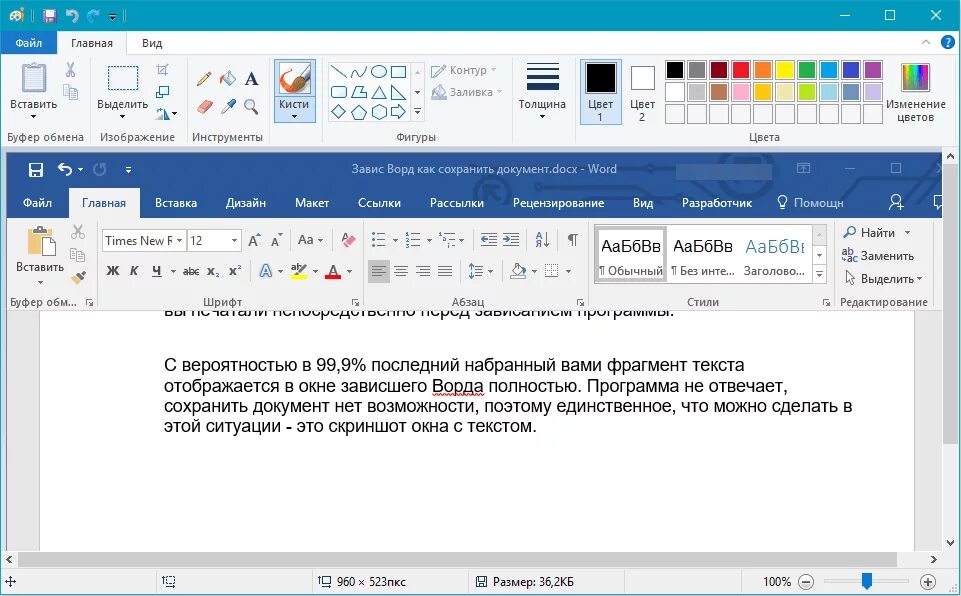Click Redo in Paint title bar

coord(93,15)
